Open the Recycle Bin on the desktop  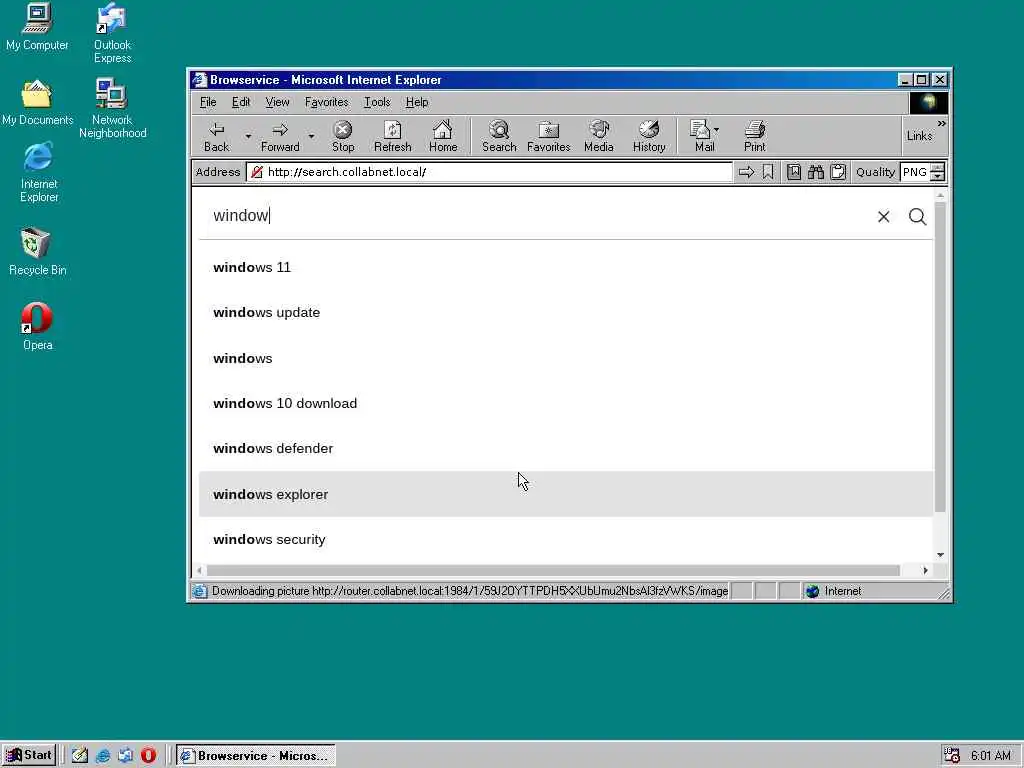37,252
